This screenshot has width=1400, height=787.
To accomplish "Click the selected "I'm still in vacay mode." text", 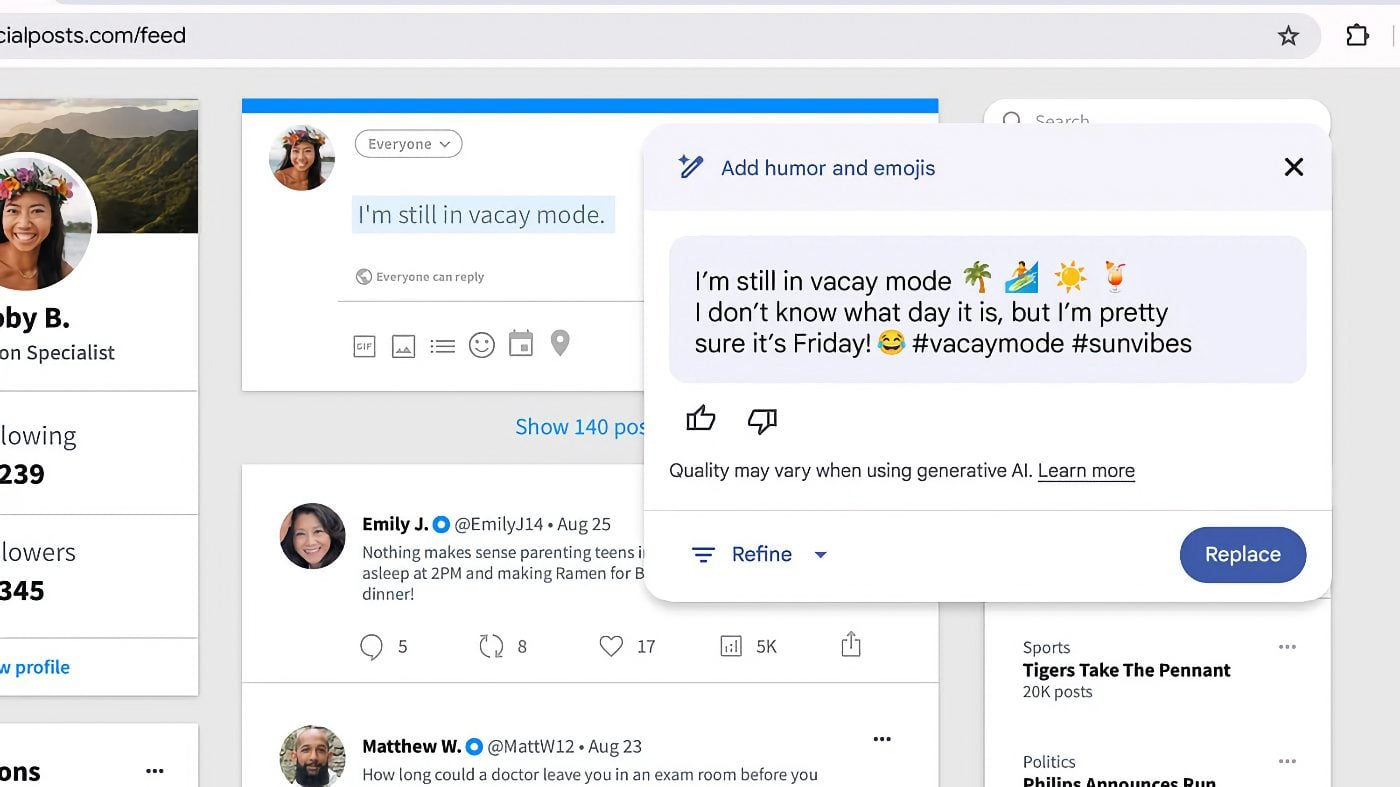I will tap(482, 215).
